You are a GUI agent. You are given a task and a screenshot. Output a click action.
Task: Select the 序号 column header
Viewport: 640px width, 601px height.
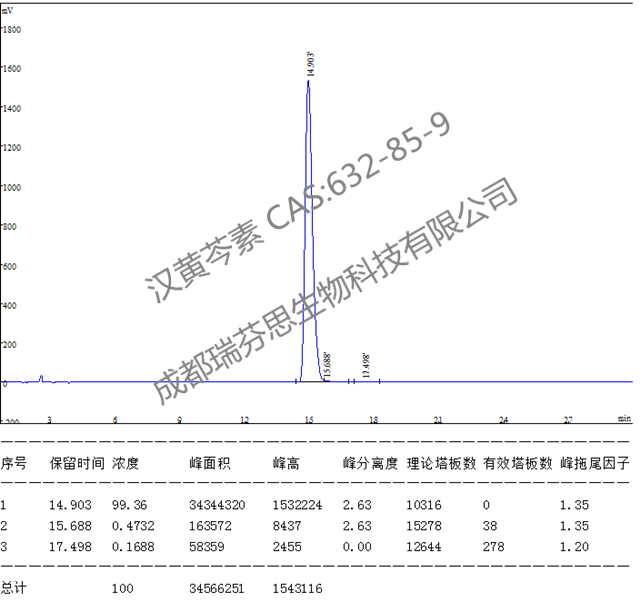tap(13, 464)
